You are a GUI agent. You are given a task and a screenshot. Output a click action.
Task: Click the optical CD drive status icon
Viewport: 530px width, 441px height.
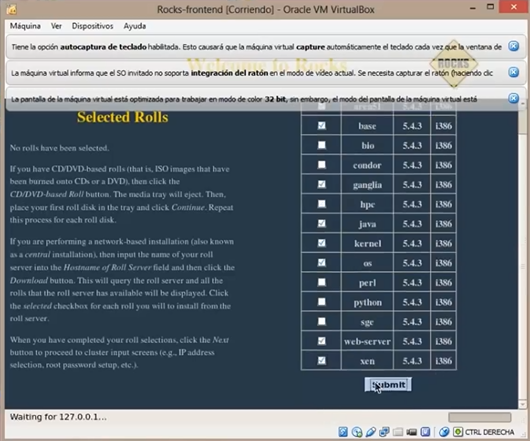(x=357, y=432)
